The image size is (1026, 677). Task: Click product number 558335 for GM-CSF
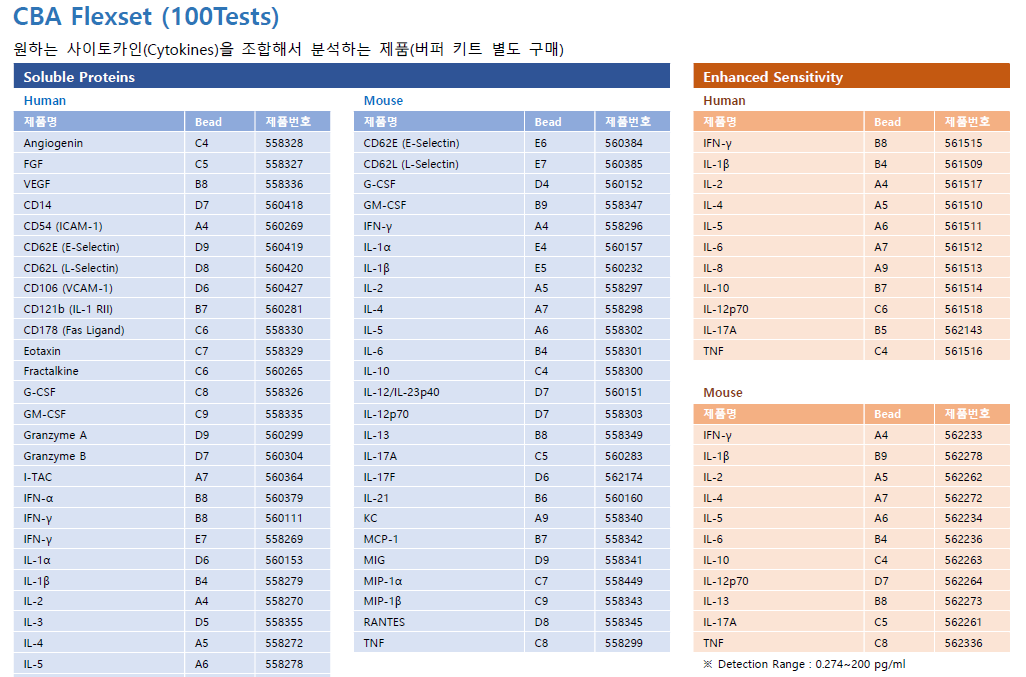click(284, 414)
